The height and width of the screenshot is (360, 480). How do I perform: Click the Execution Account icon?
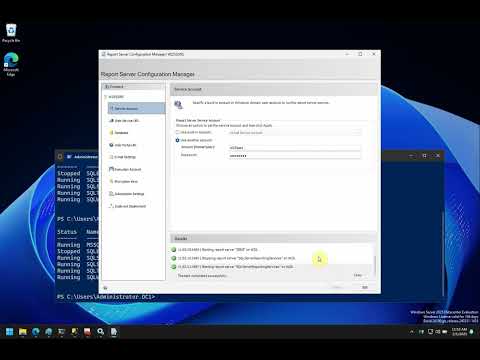(111, 169)
